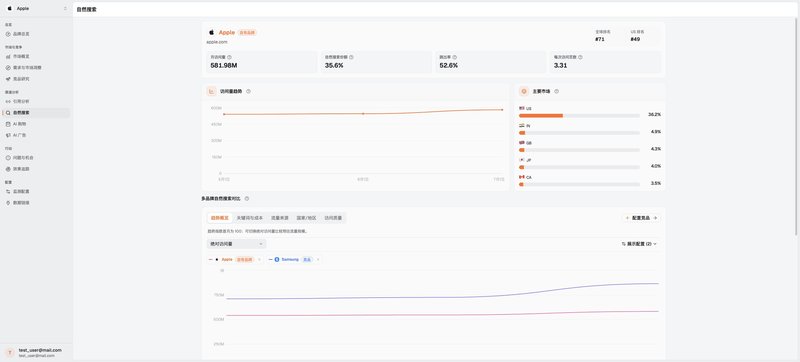Click the Apple logo in brand card
This screenshot has height=362, width=800.
point(211,32)
